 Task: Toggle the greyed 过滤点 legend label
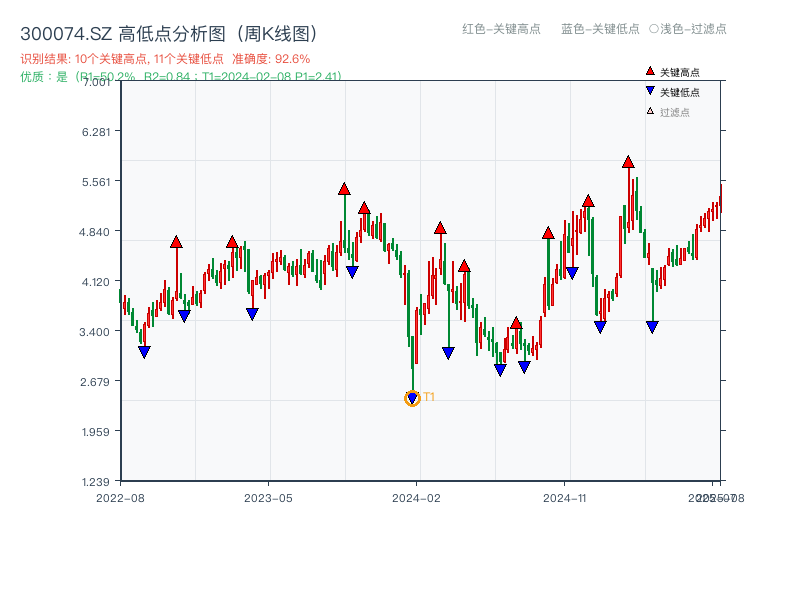pos(674,112)
